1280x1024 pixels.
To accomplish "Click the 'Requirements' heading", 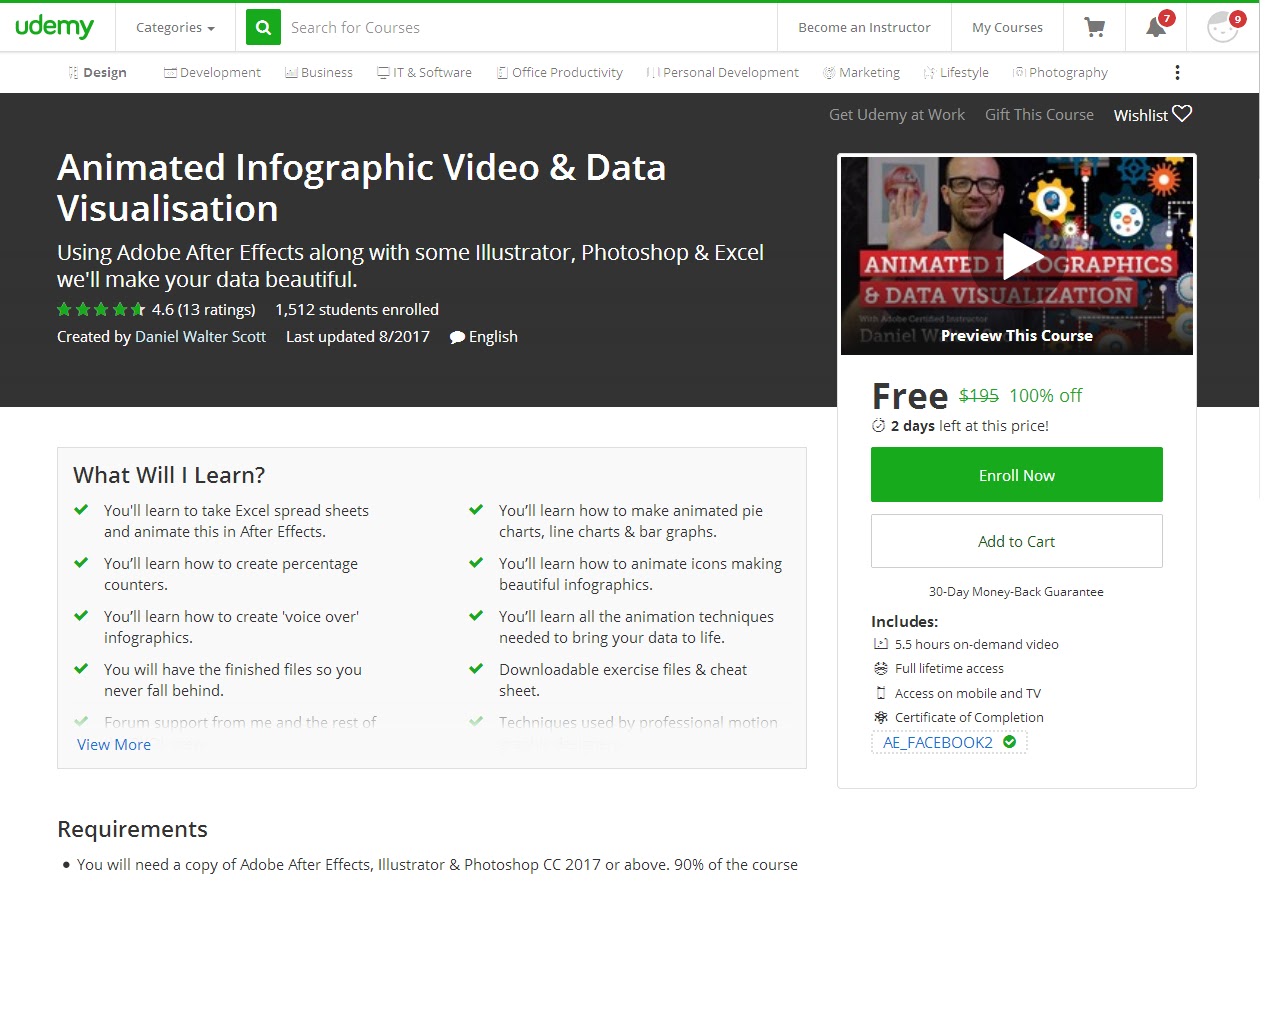I will 132,829.
